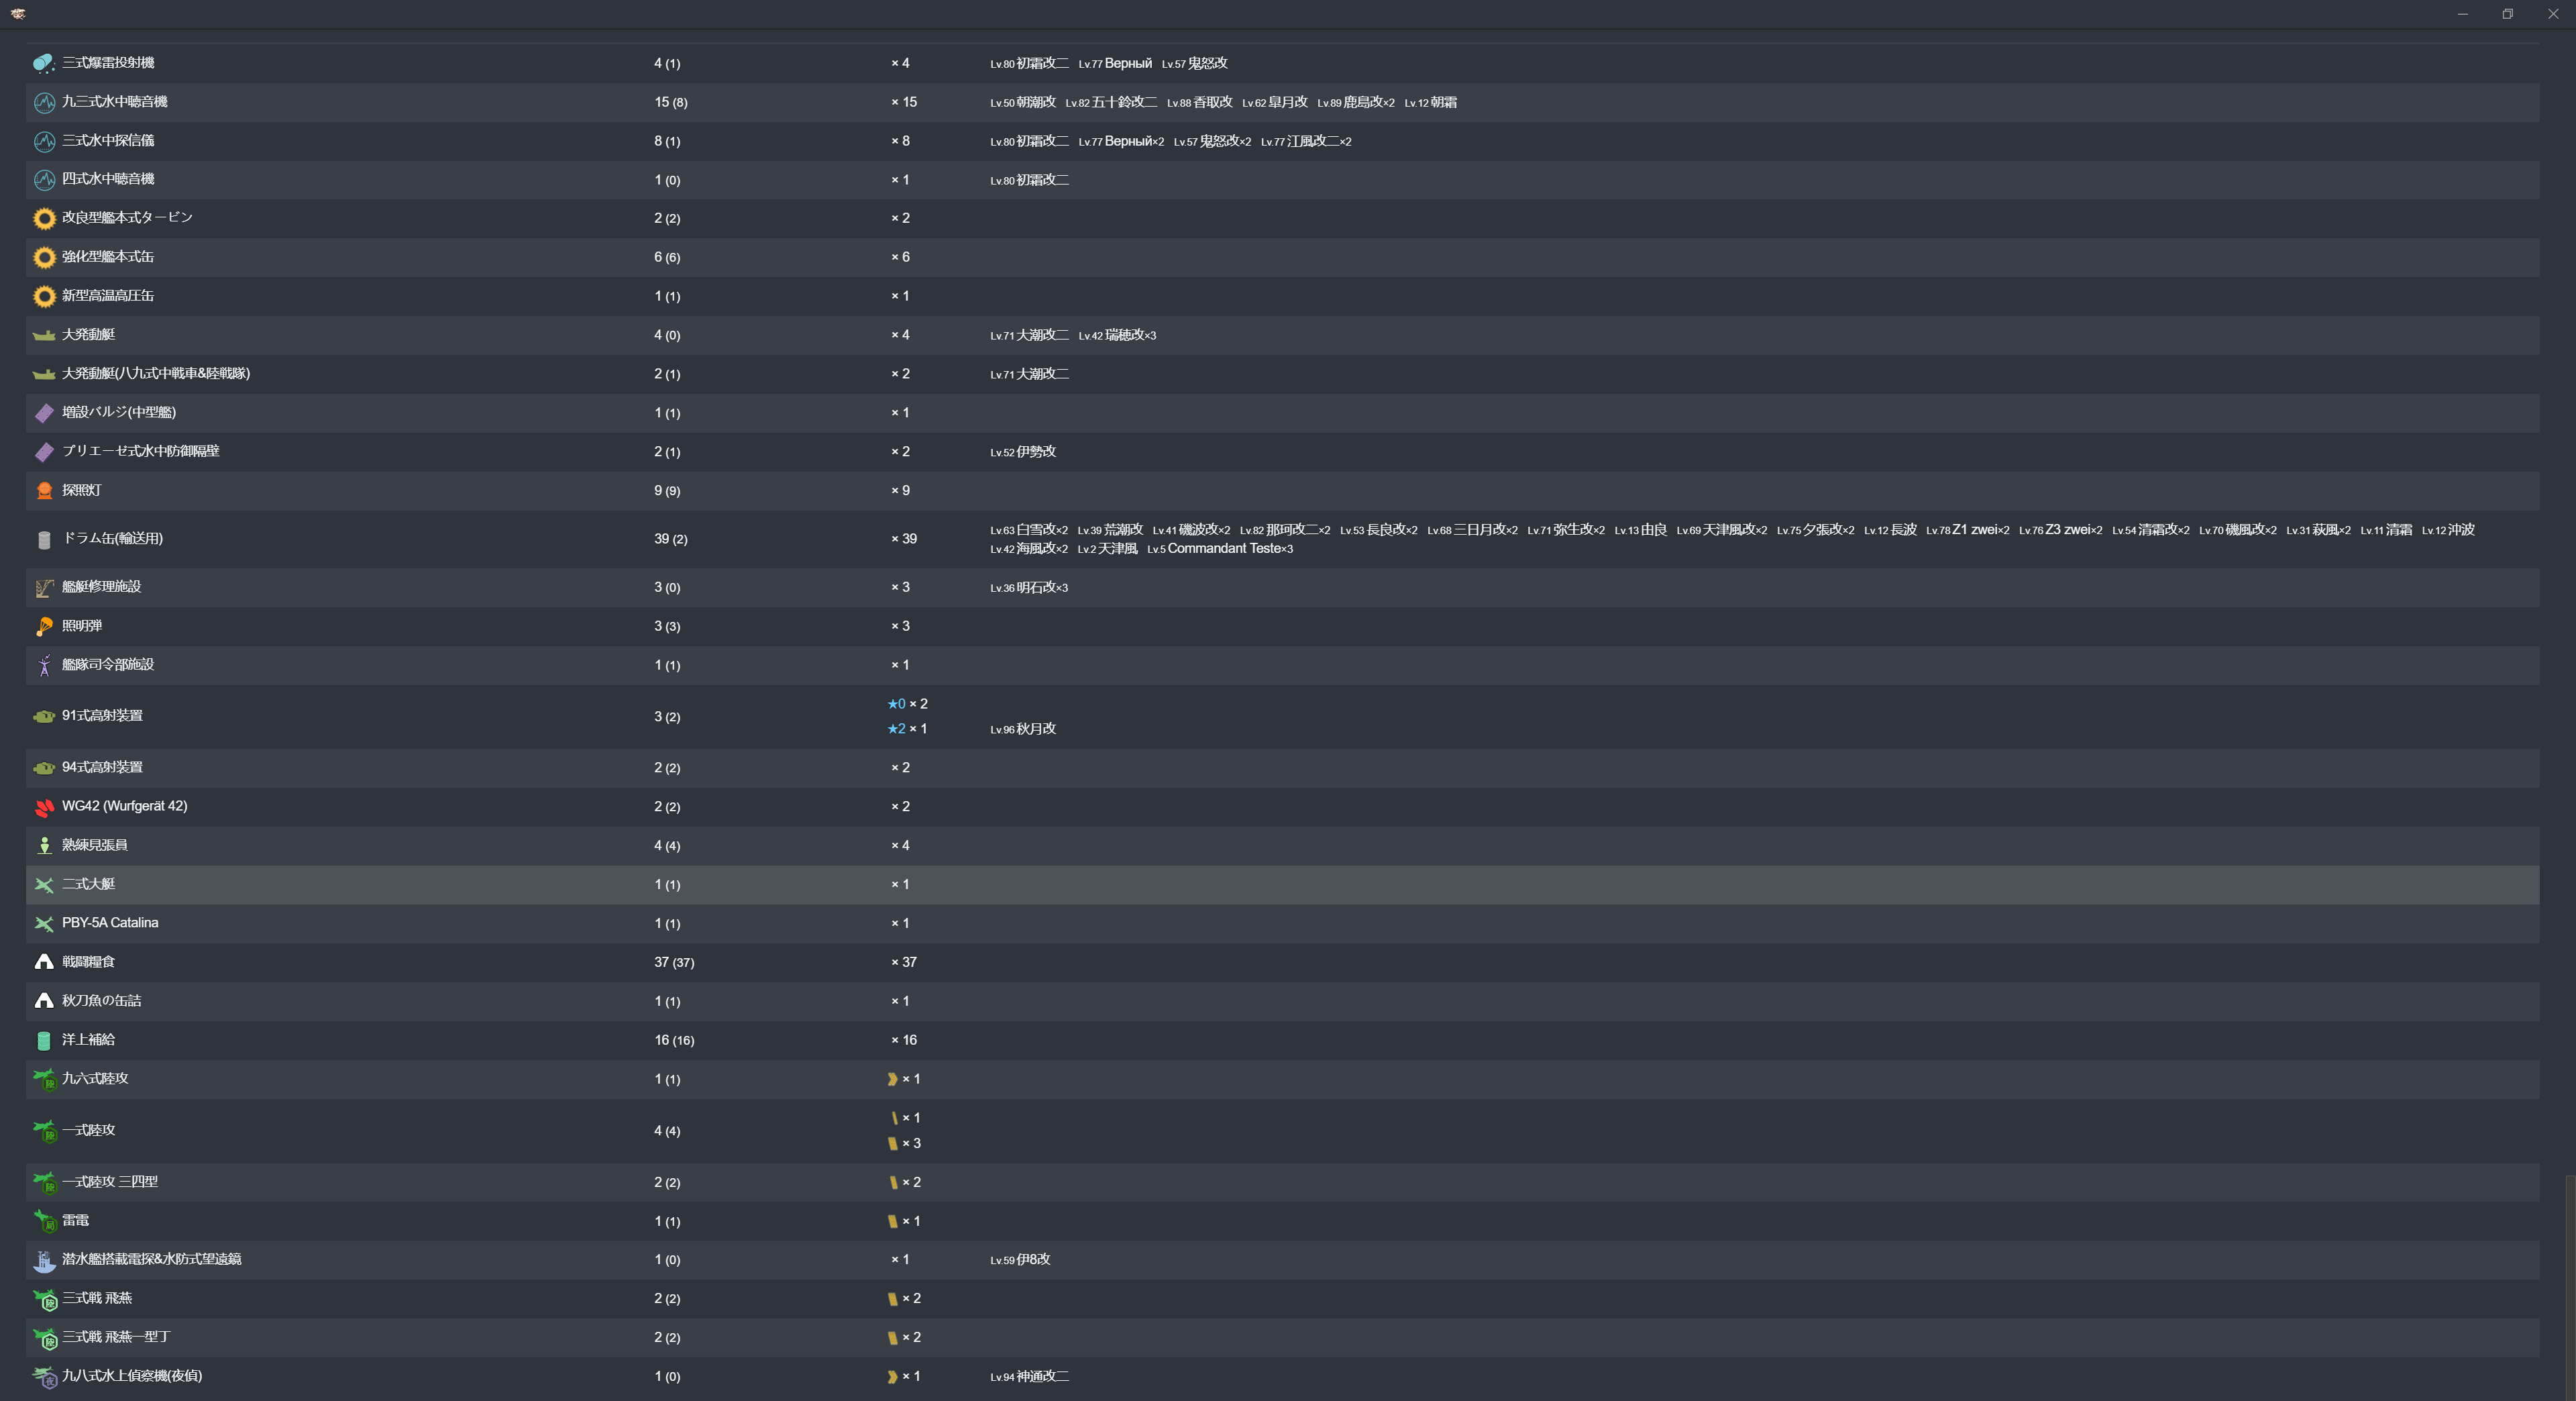Click the drum canister icon for ドラム缶(輸送用)

tap(43, 539)
